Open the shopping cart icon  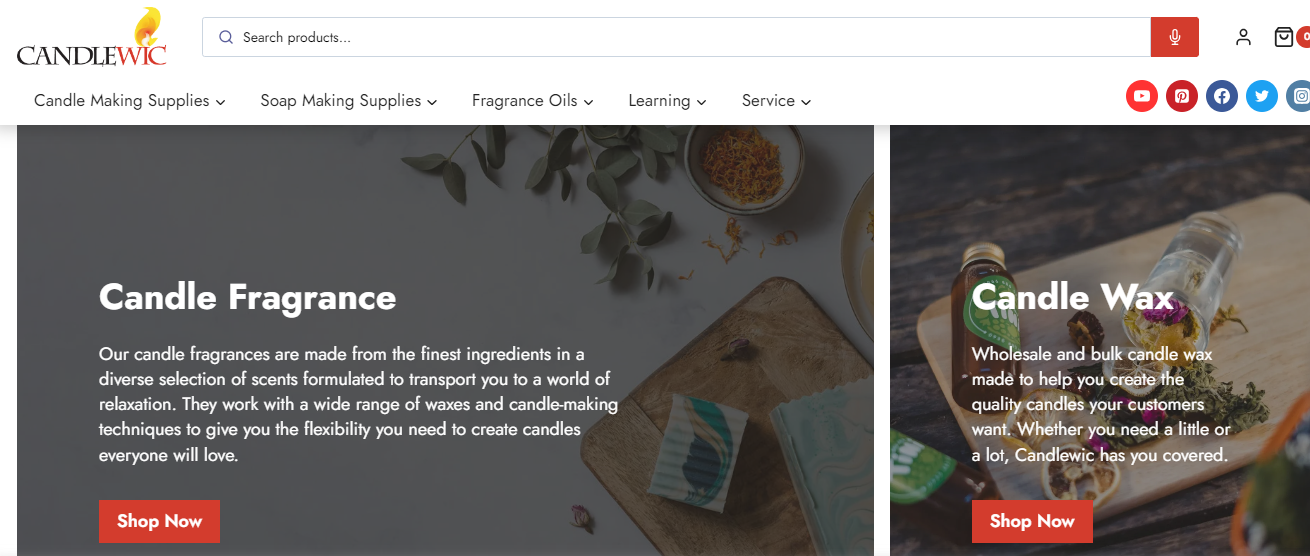point(1284,38)
